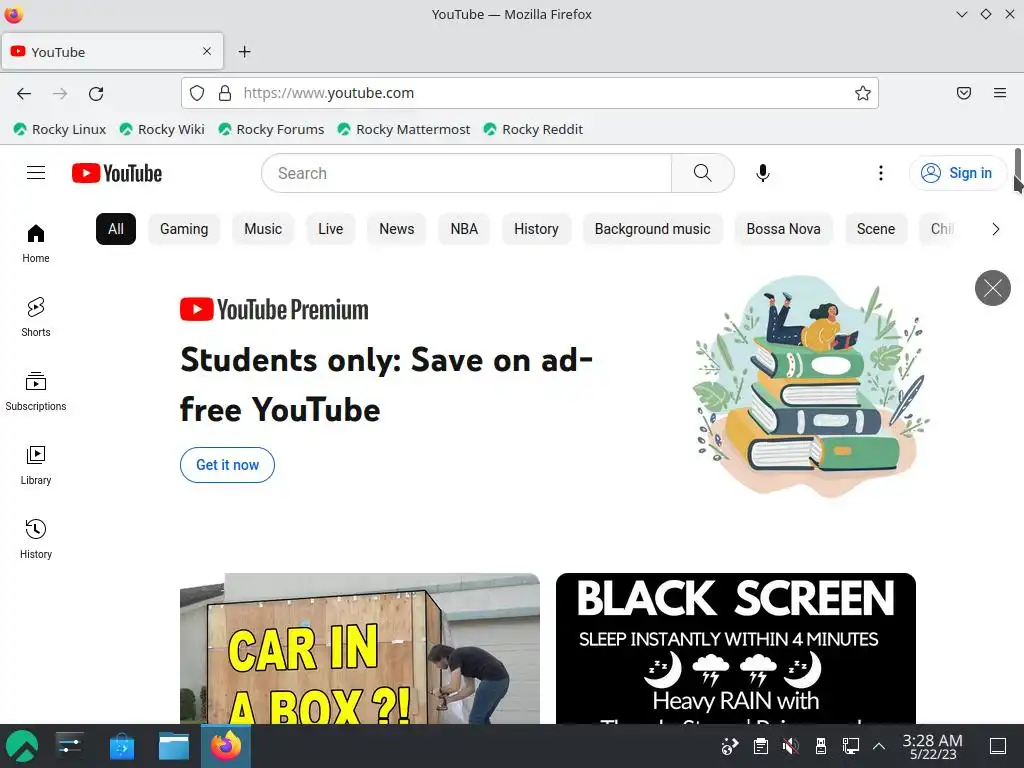The image size is (1024, 768).
Task: Select the Music category chip
Action: tap(263, 229)
